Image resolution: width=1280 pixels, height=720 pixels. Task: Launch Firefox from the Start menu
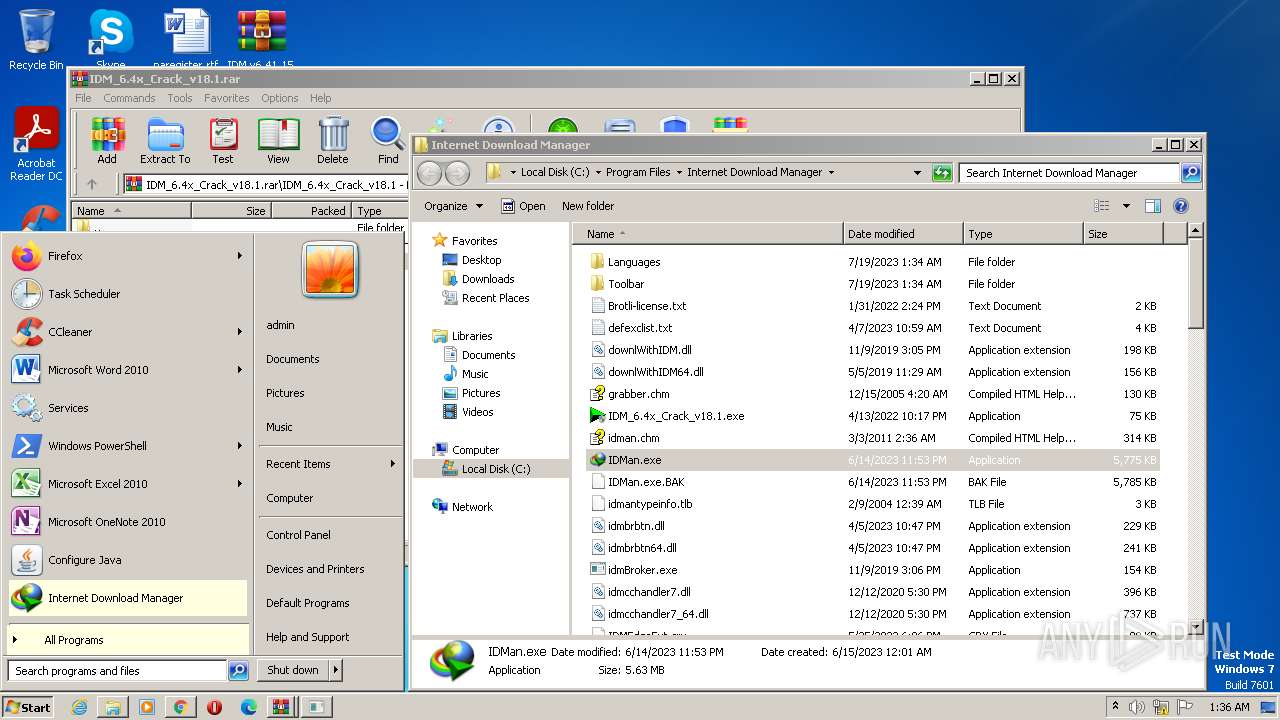tap(127, 256)
